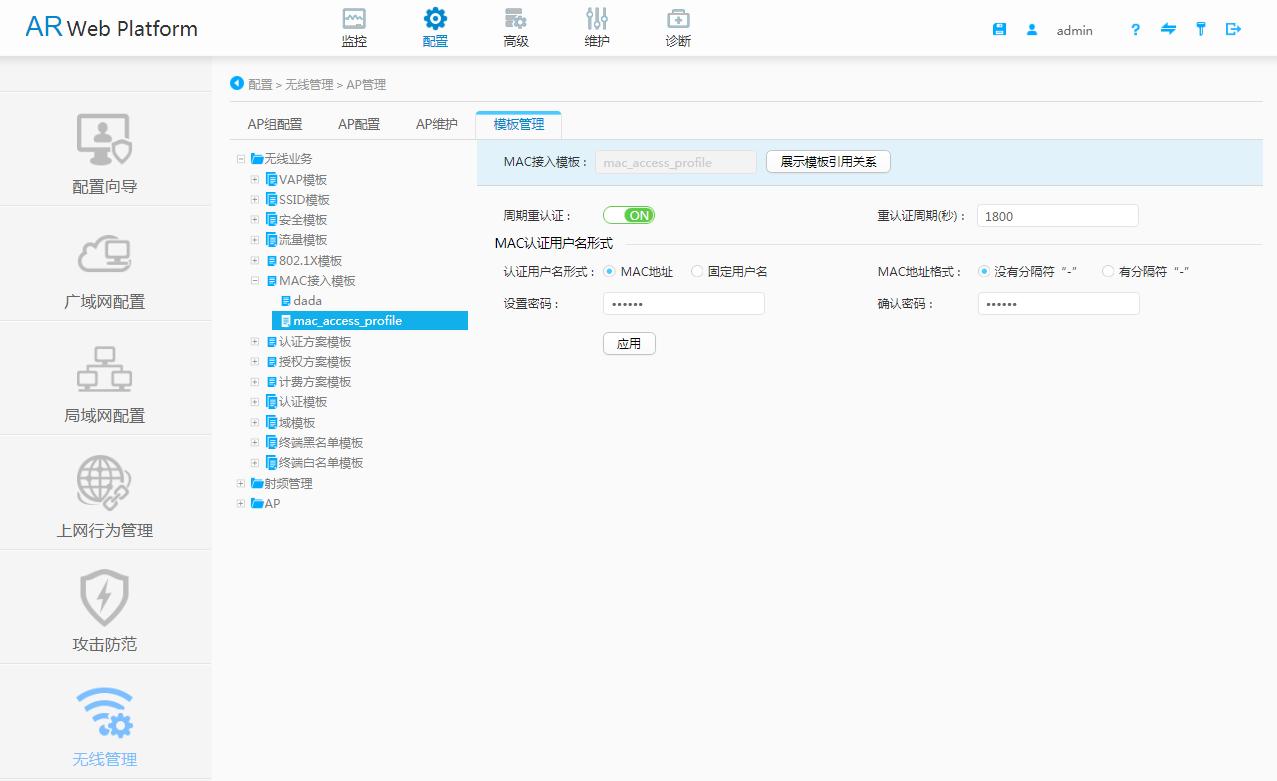Image resolution: width=1277 pixels, height=781 pixels.
Task: Click the help question mark icon
Action: [1135, 30]
